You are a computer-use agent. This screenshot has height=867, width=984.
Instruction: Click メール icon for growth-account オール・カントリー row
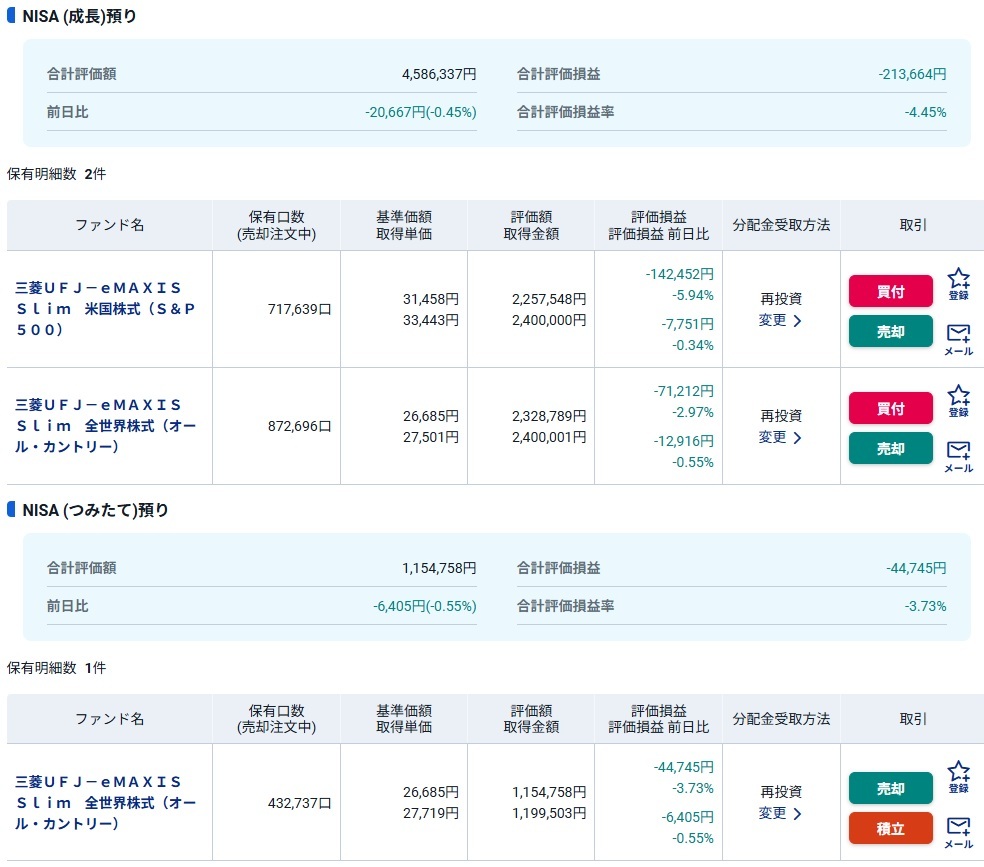coord(958,457)
